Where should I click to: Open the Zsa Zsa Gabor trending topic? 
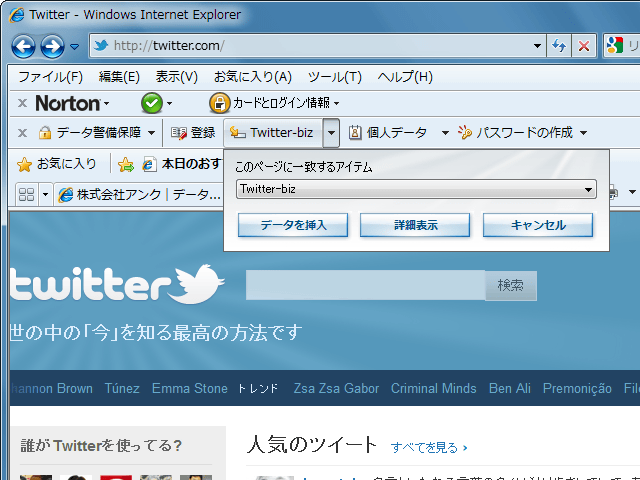336,388
